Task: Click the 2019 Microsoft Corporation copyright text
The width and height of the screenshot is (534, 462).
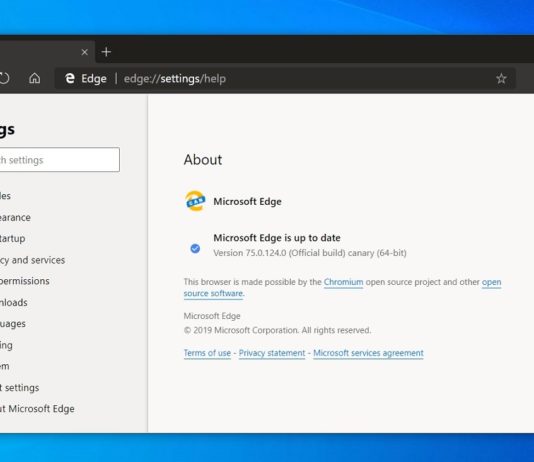Action: [x=277, y=330]
